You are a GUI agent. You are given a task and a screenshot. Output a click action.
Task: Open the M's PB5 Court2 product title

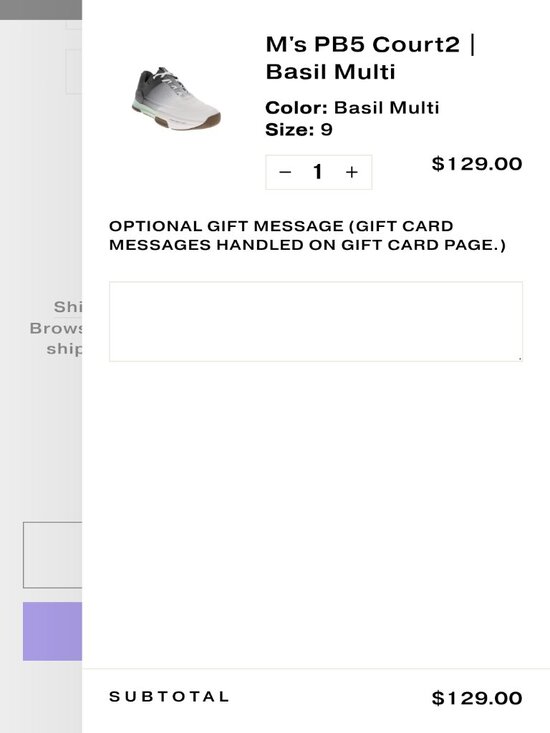pos(371,58)
